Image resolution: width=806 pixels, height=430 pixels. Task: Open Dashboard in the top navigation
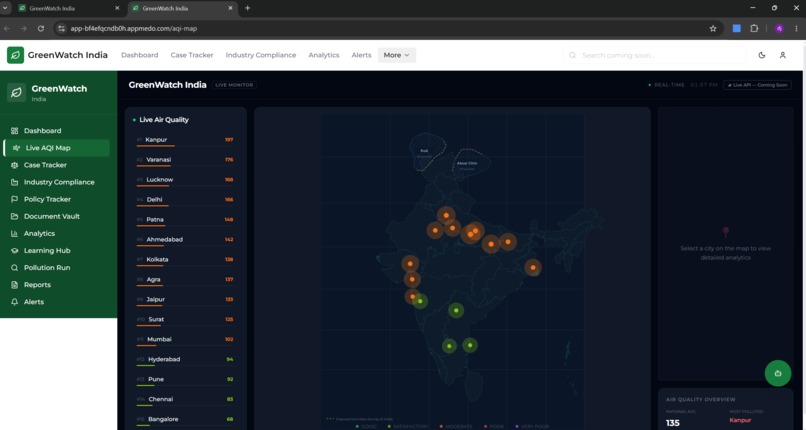coord(140,55)
